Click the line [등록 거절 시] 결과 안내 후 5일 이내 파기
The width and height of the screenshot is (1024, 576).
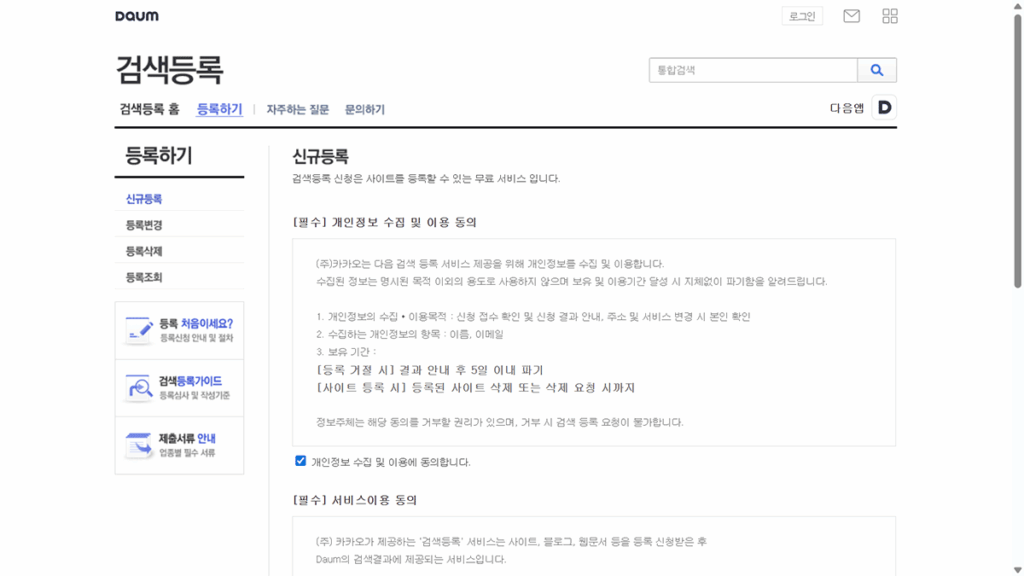click(x=430, y=370)
